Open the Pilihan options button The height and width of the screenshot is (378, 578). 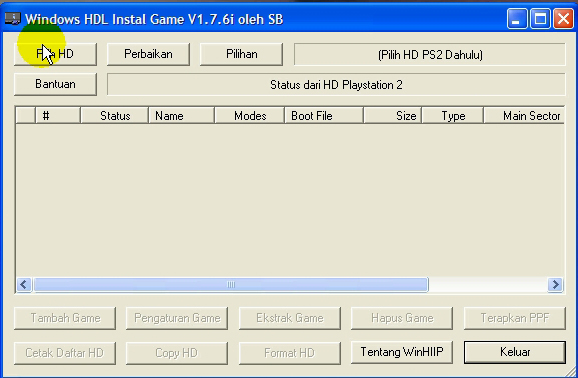tap(241, 54)
